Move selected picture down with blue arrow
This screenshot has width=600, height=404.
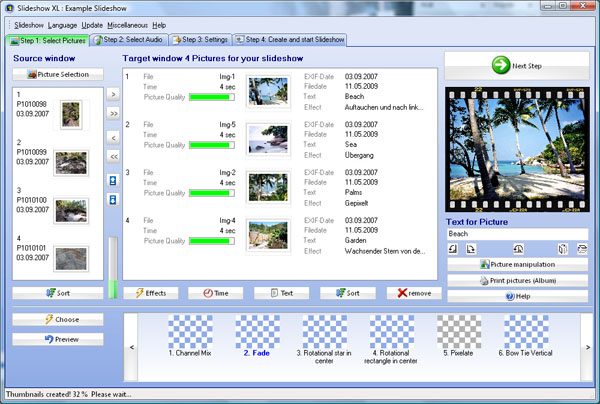[113, 200]
